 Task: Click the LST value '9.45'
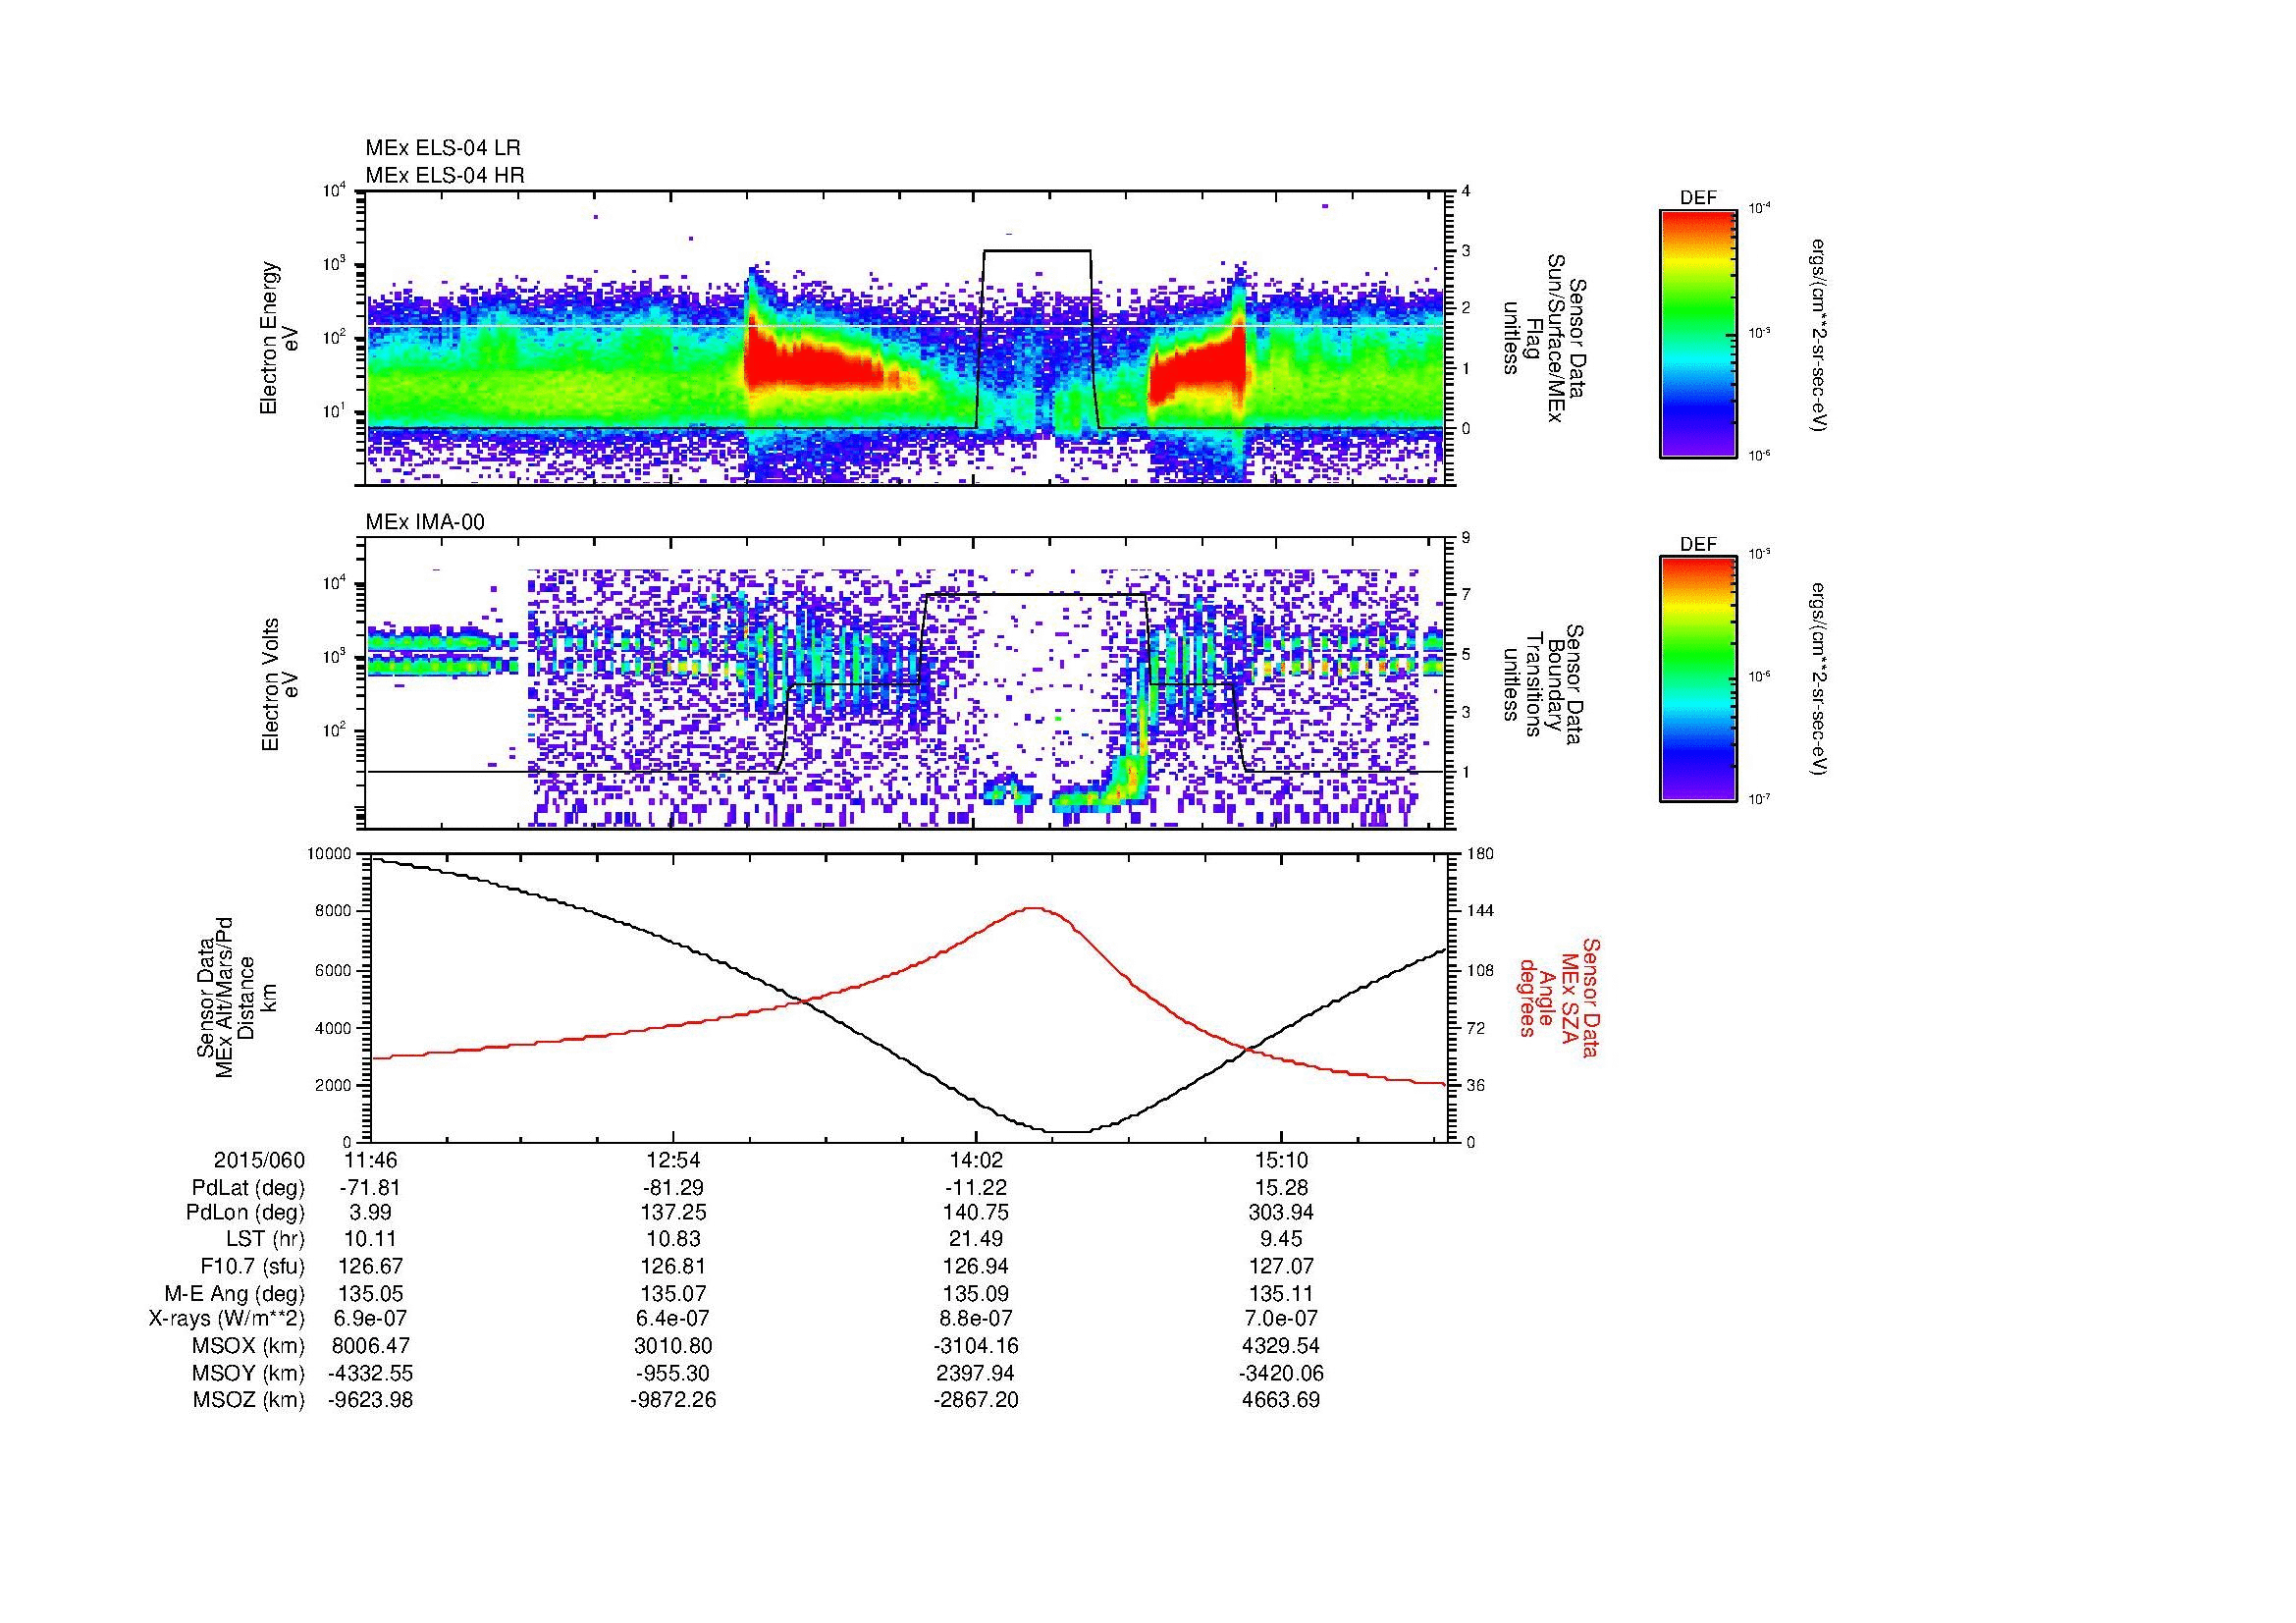(1281, 1240)
